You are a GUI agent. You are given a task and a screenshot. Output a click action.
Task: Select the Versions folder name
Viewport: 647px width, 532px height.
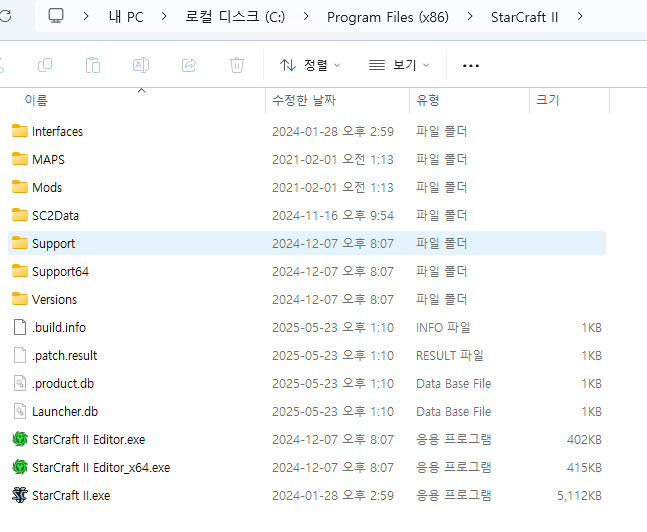pos(54,299)
